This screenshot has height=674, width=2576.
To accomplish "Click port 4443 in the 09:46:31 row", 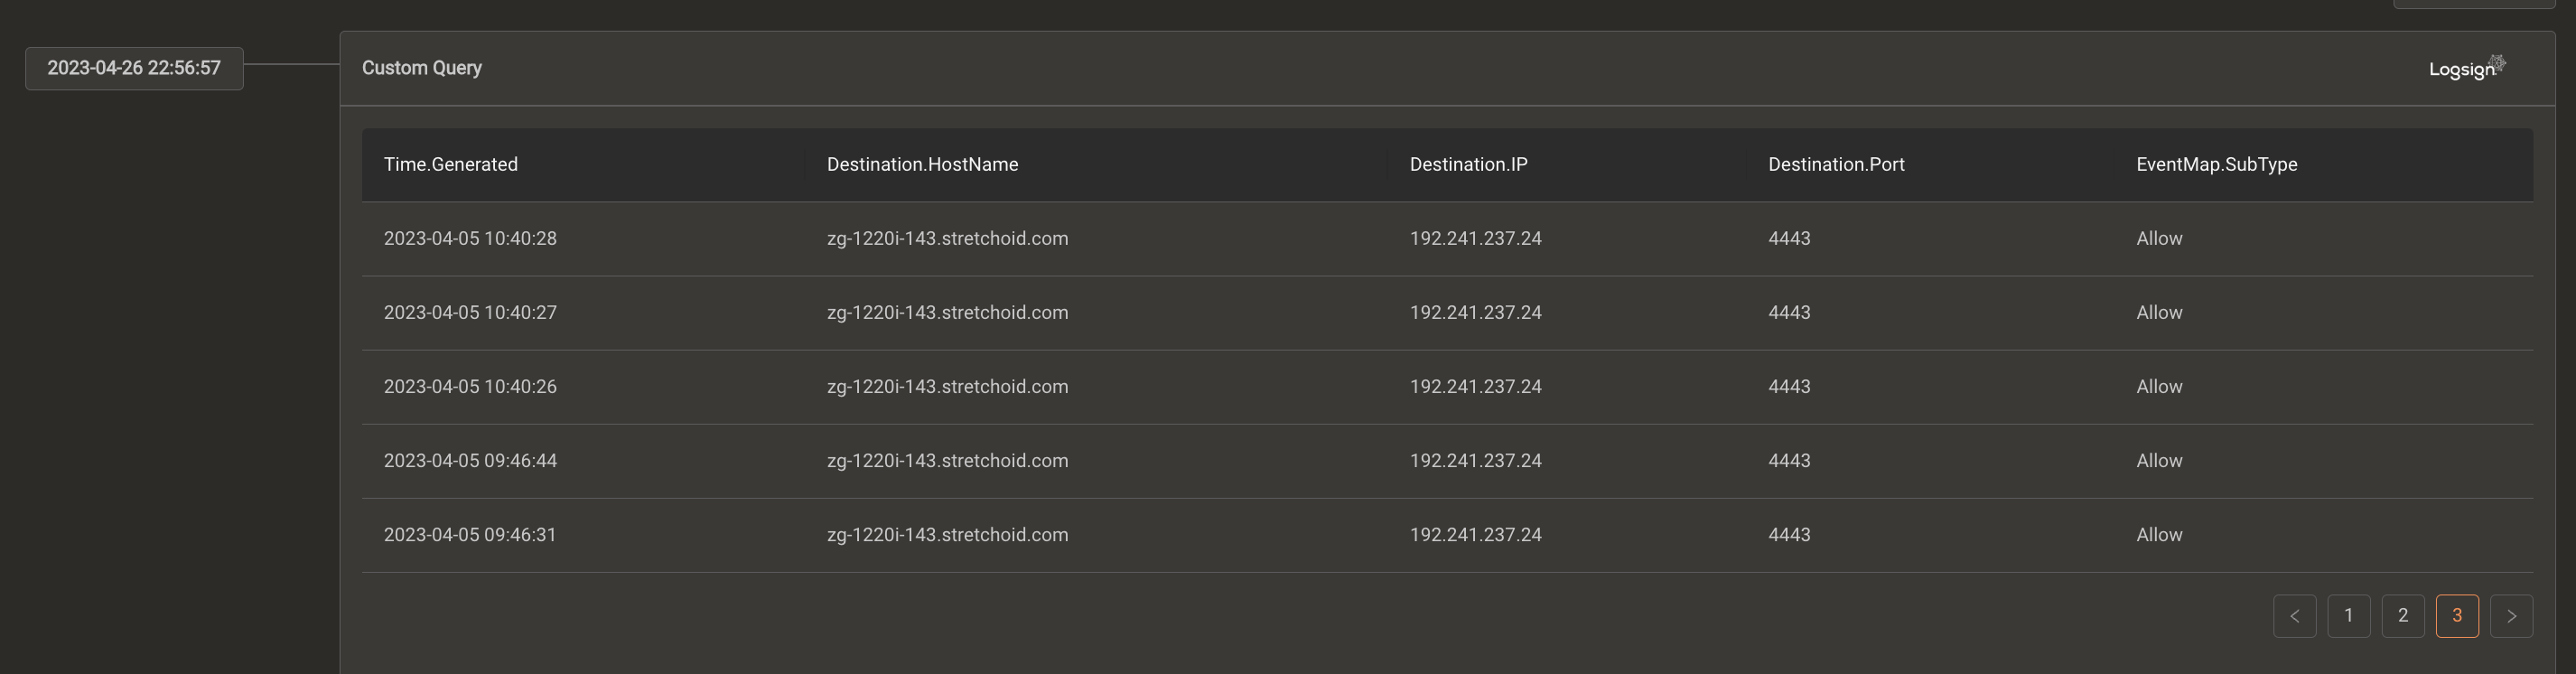I will (1789, 534).
